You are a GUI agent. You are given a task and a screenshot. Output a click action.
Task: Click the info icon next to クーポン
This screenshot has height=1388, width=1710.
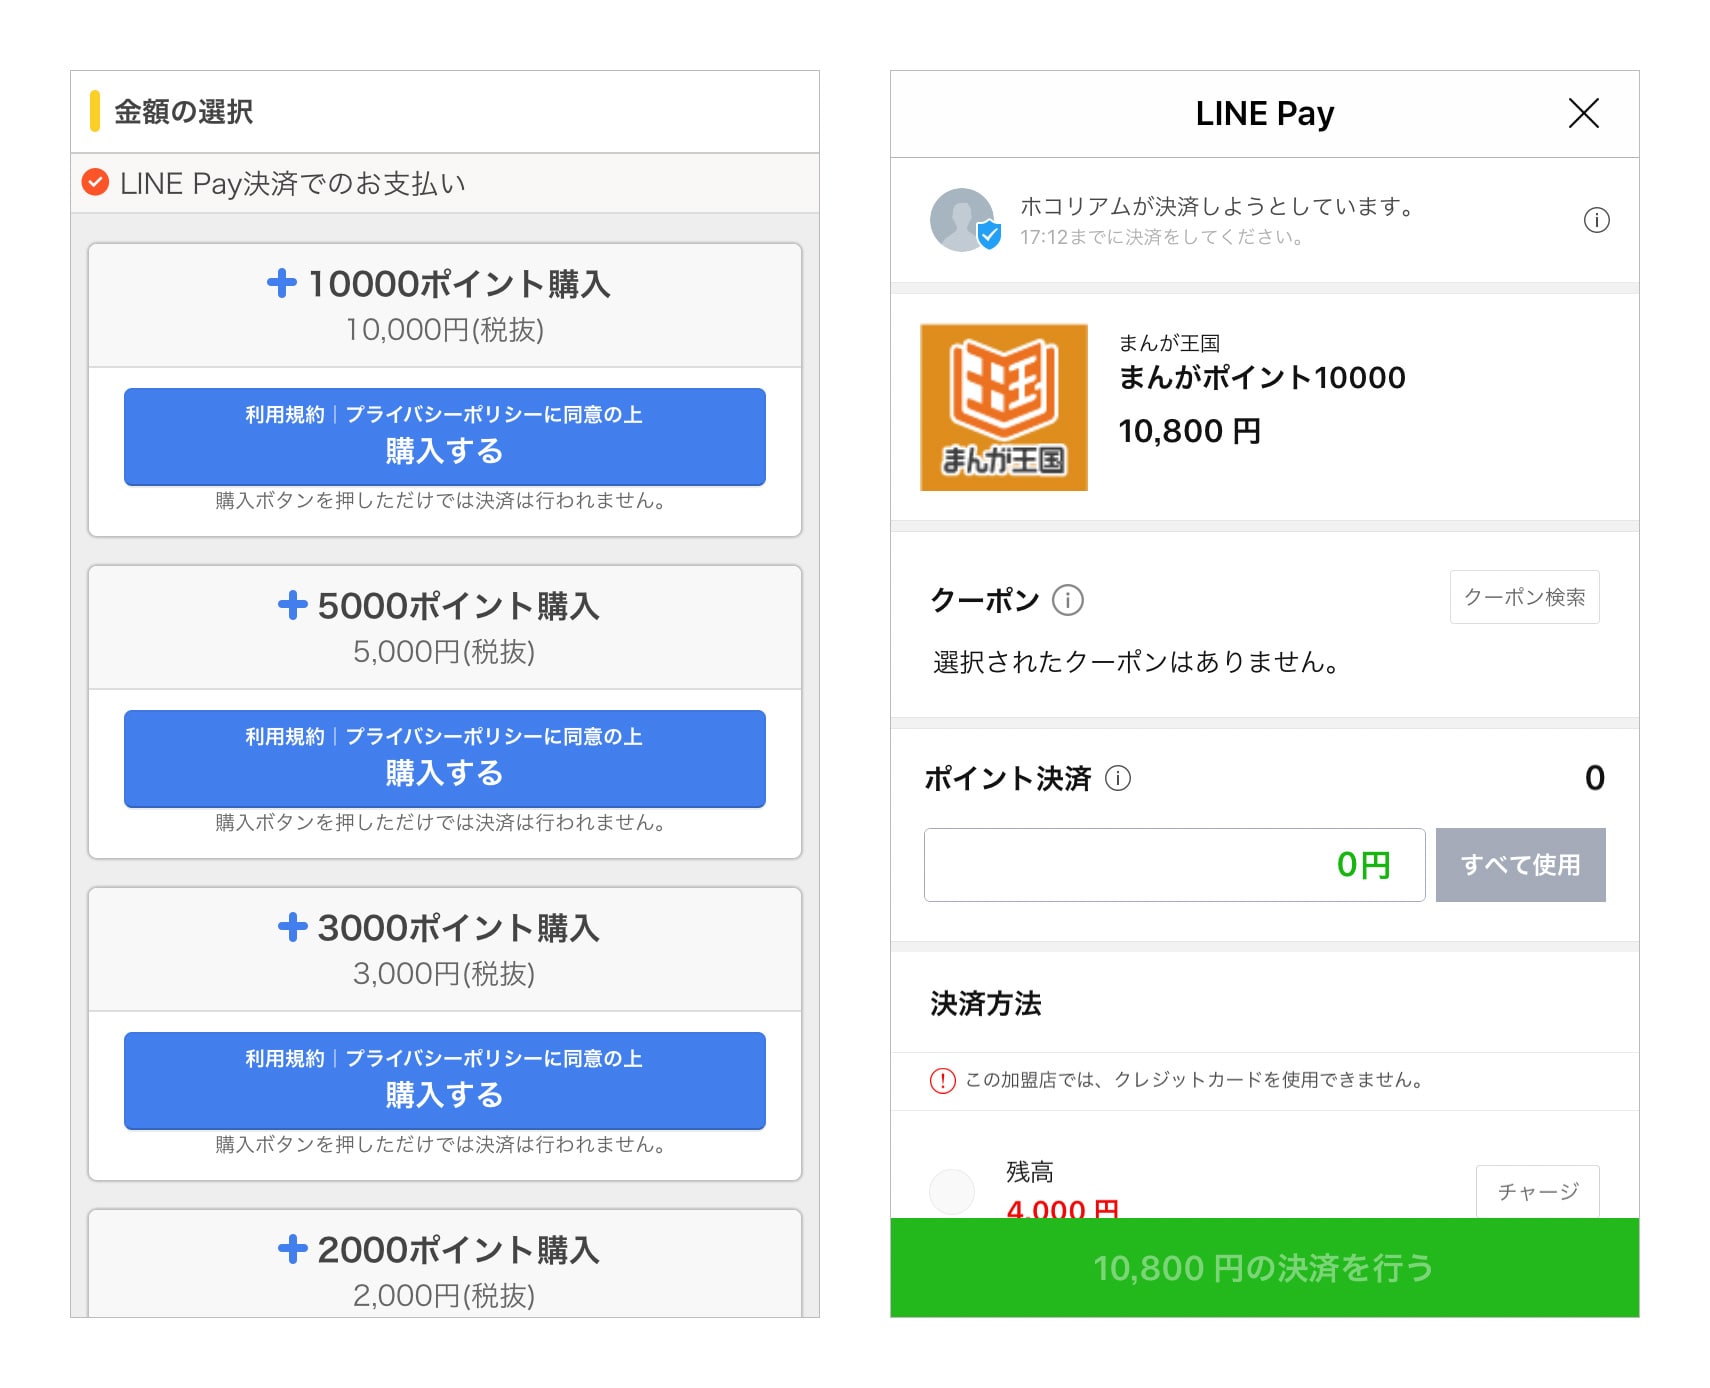(x=1067, y=600)
